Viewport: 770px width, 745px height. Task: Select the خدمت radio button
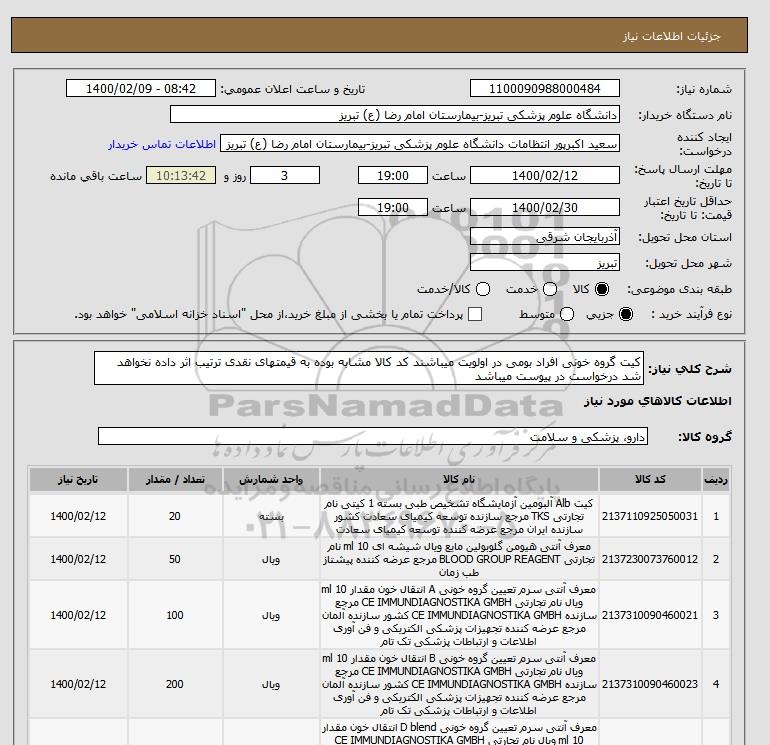click(x=550, y=289)
